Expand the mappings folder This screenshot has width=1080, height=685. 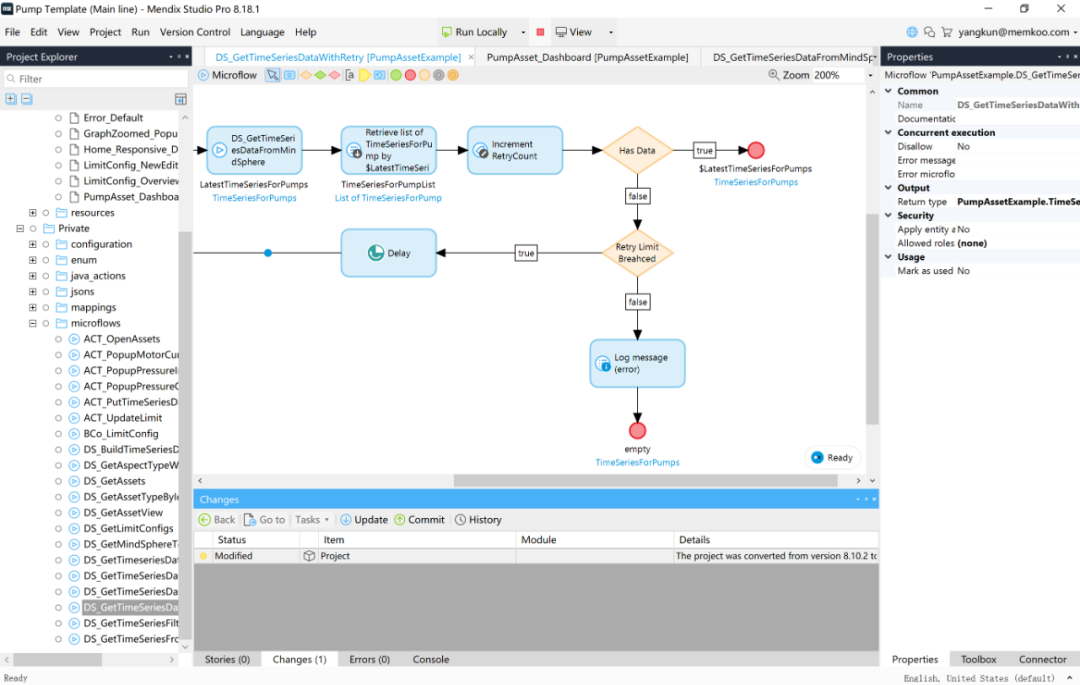32,308
